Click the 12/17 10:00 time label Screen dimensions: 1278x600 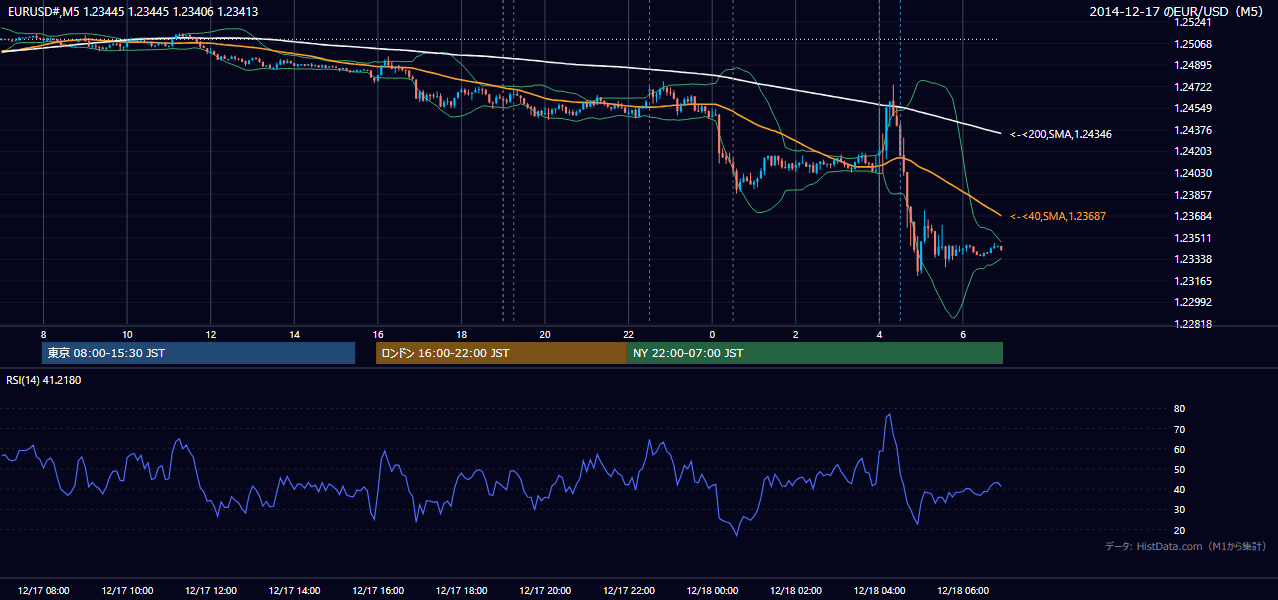pos(127,591)
